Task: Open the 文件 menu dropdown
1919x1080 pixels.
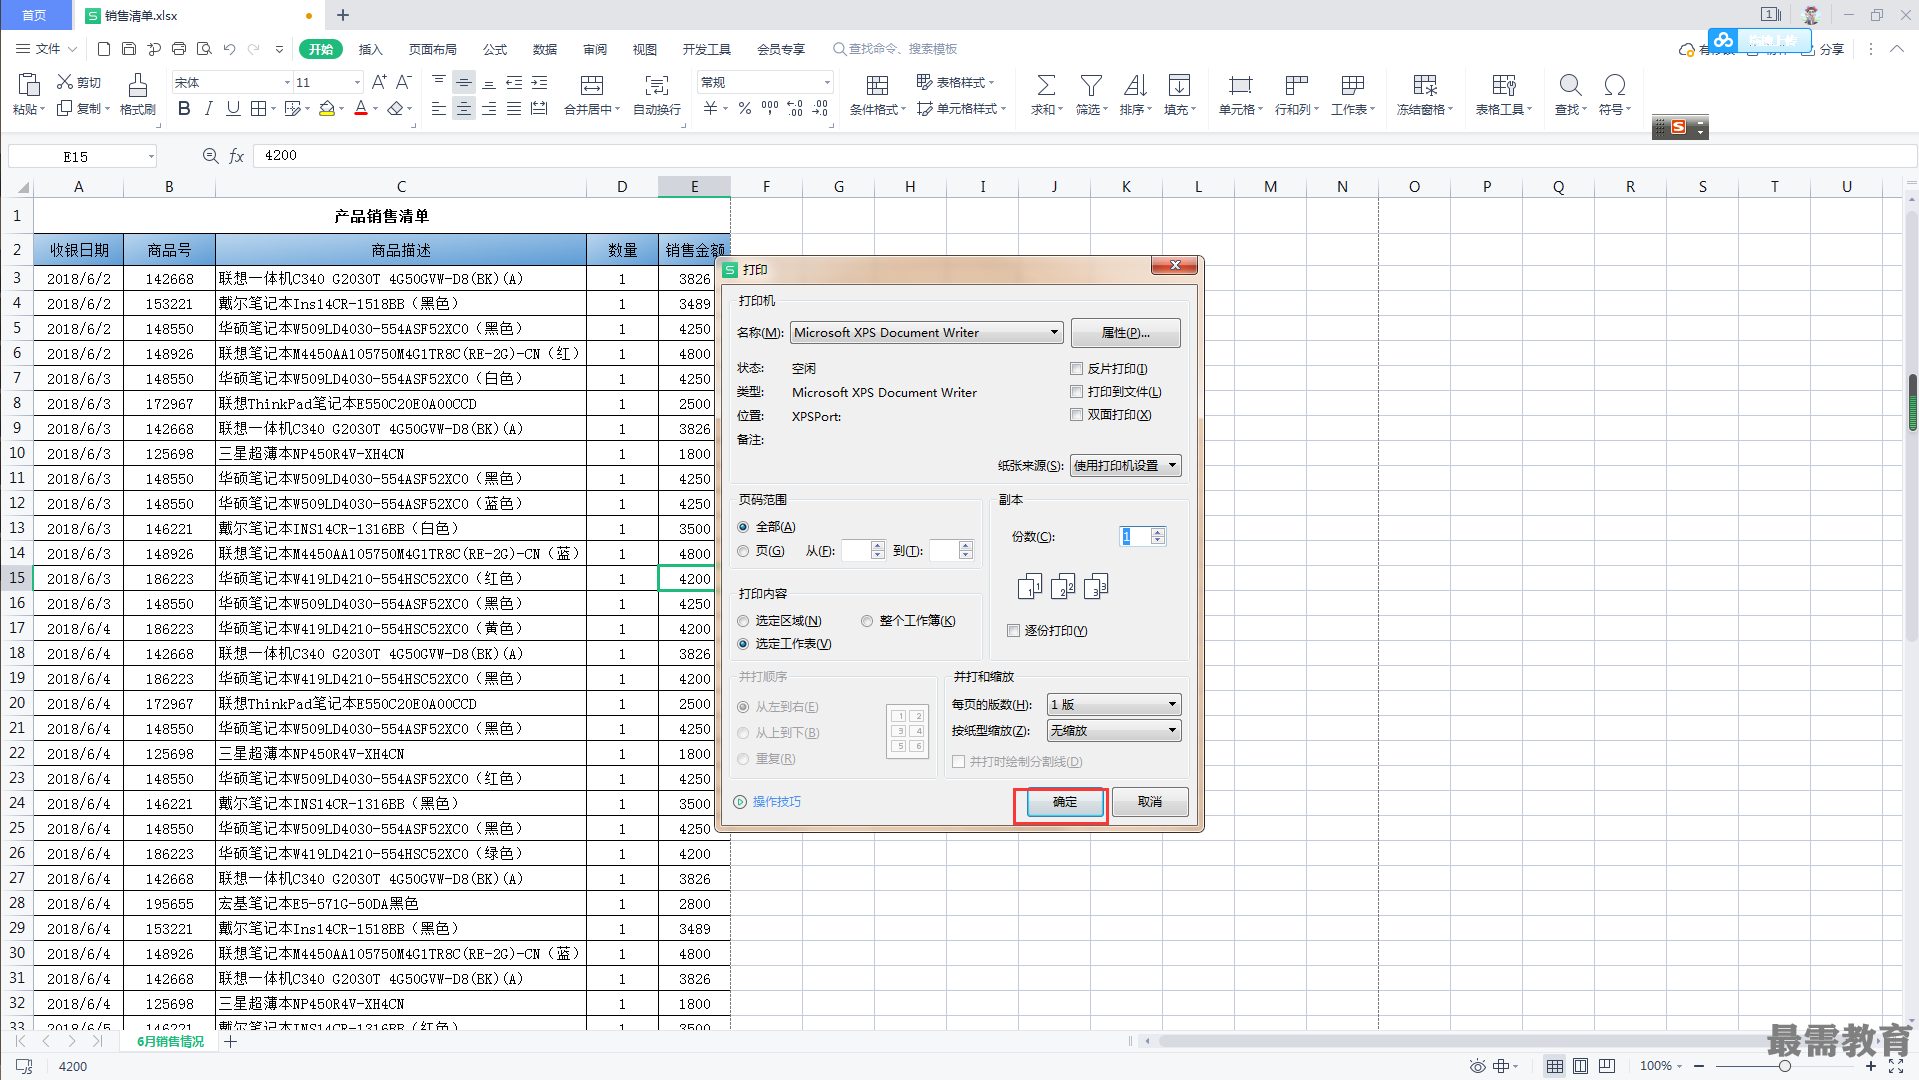Action: click(x=47, y=49)
